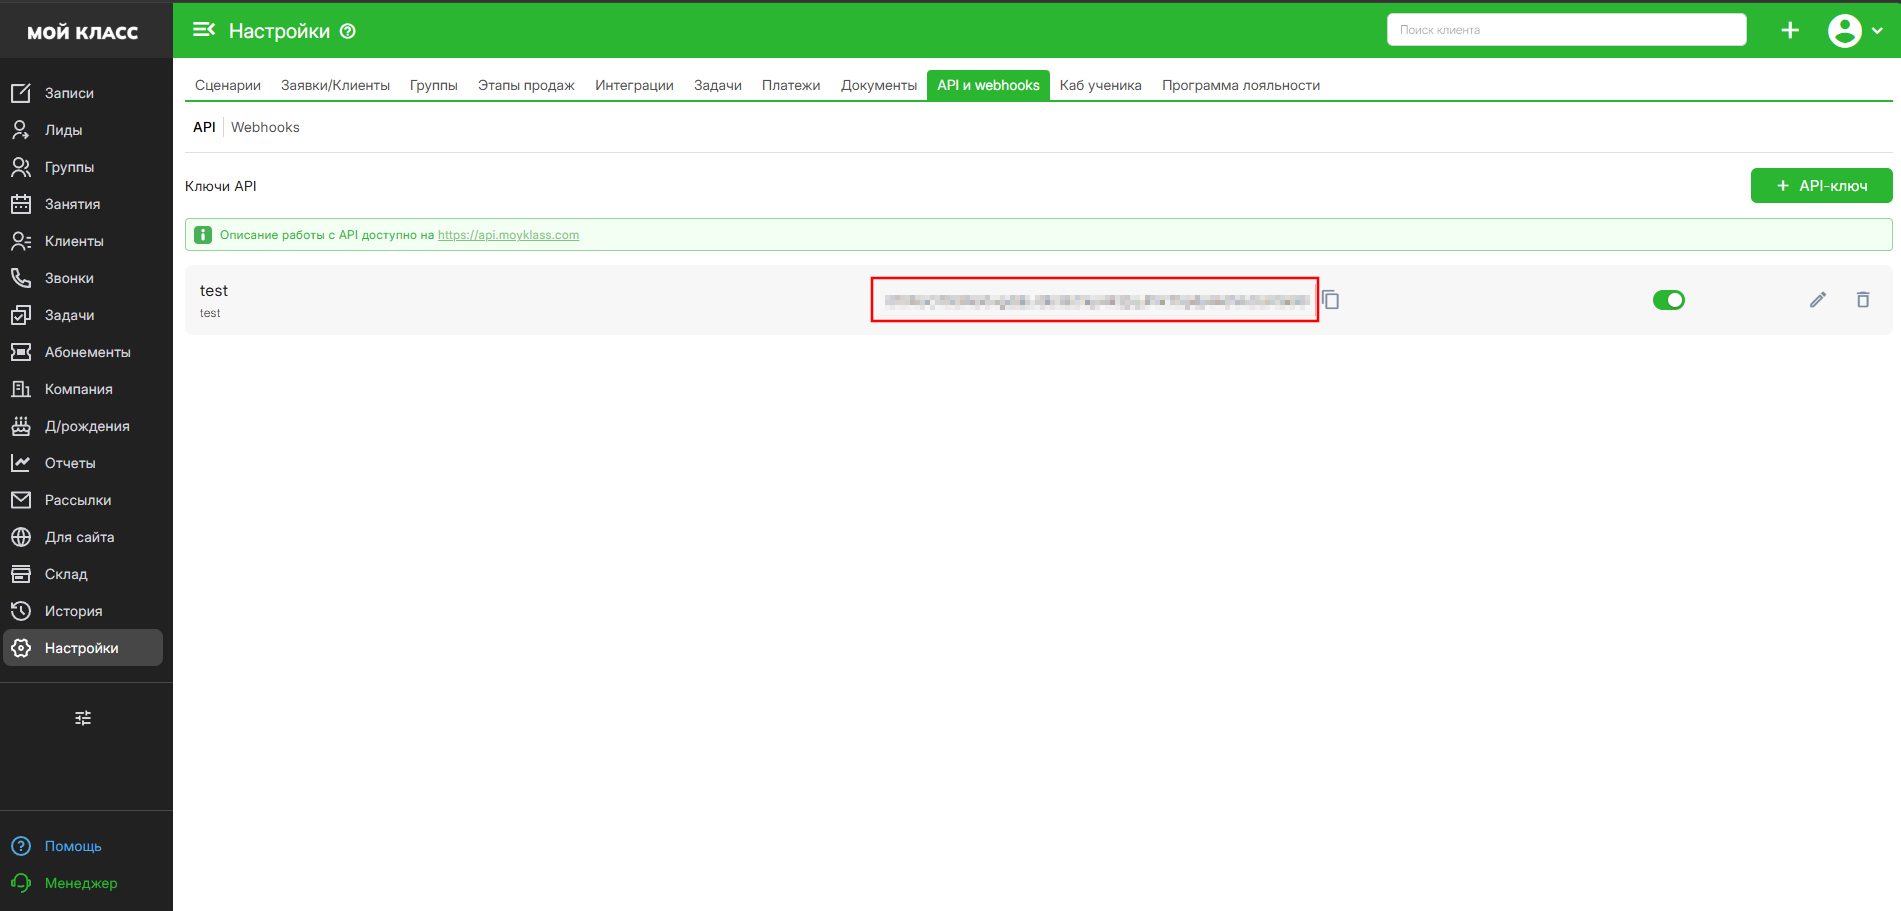Open Для сайта section

pos(82,537)
